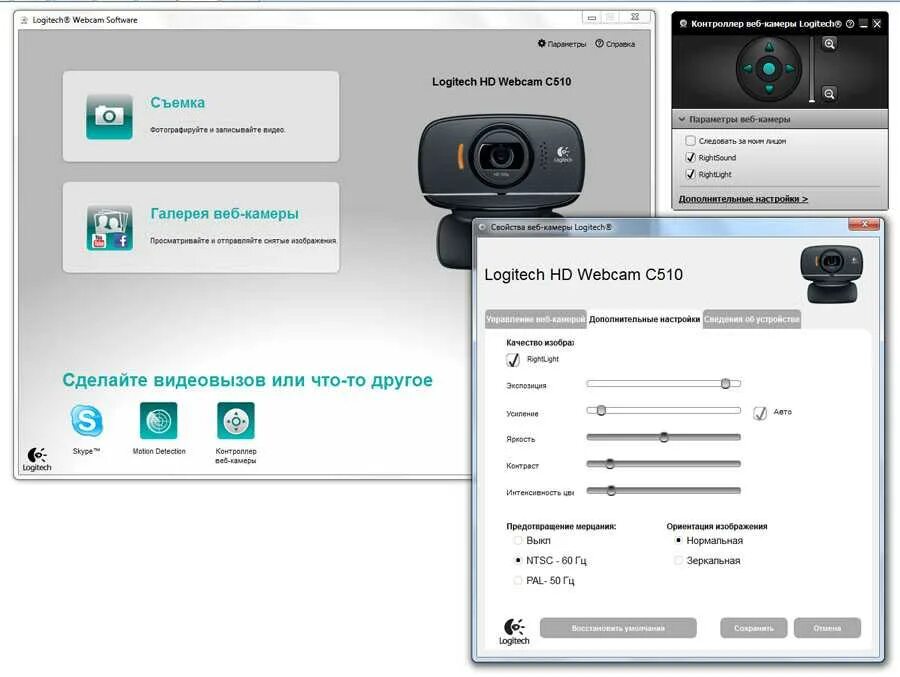Image resolution: width=900 pixels, height=677 pixels.
Task: Pan camera down with controller arrow
Action: 769,90
